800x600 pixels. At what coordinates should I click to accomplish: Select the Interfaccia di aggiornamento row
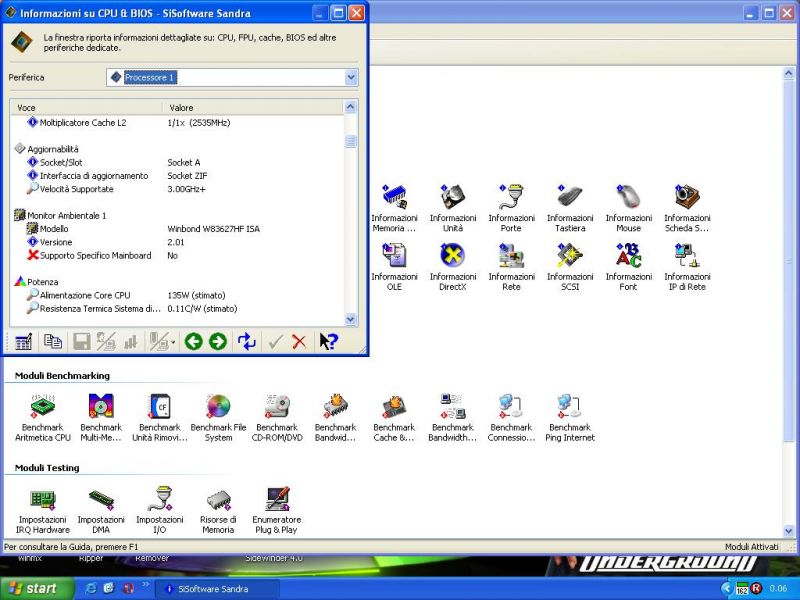click(x=177, y=176)
